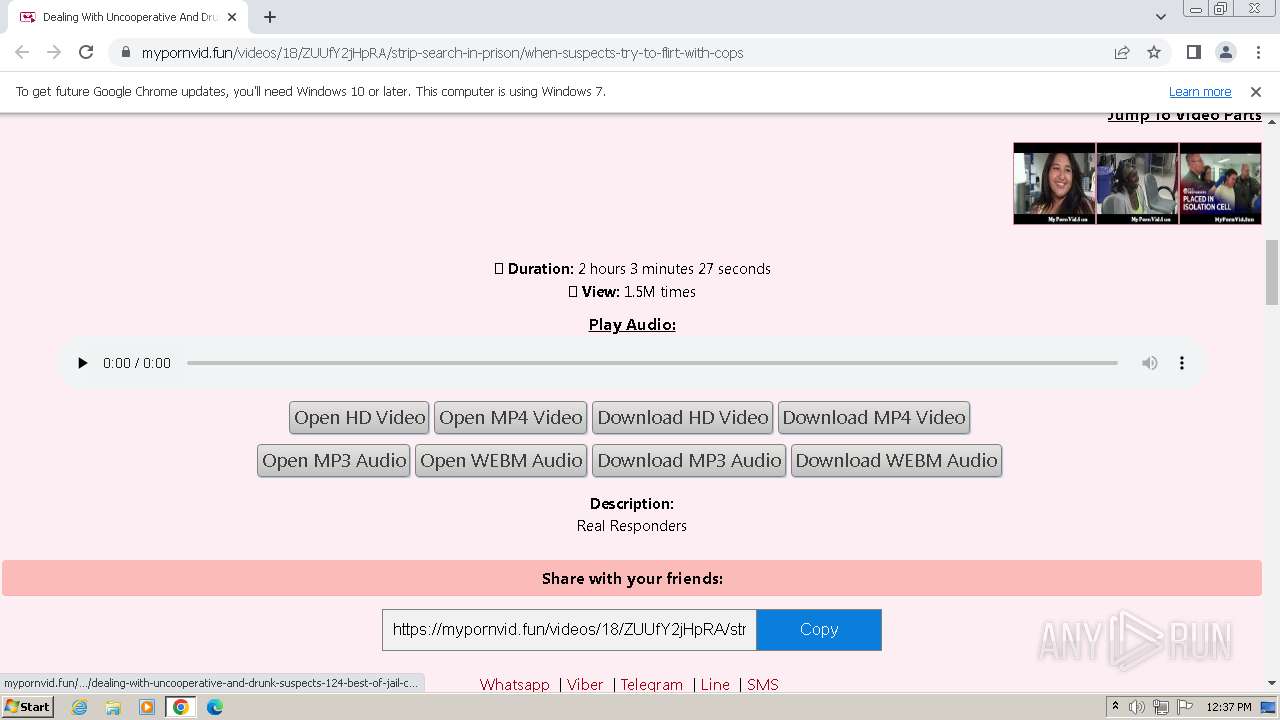The height and width of the screenshot is (720, 1280).
Task: Reload the current page
Action: click(x=86, y=53)
